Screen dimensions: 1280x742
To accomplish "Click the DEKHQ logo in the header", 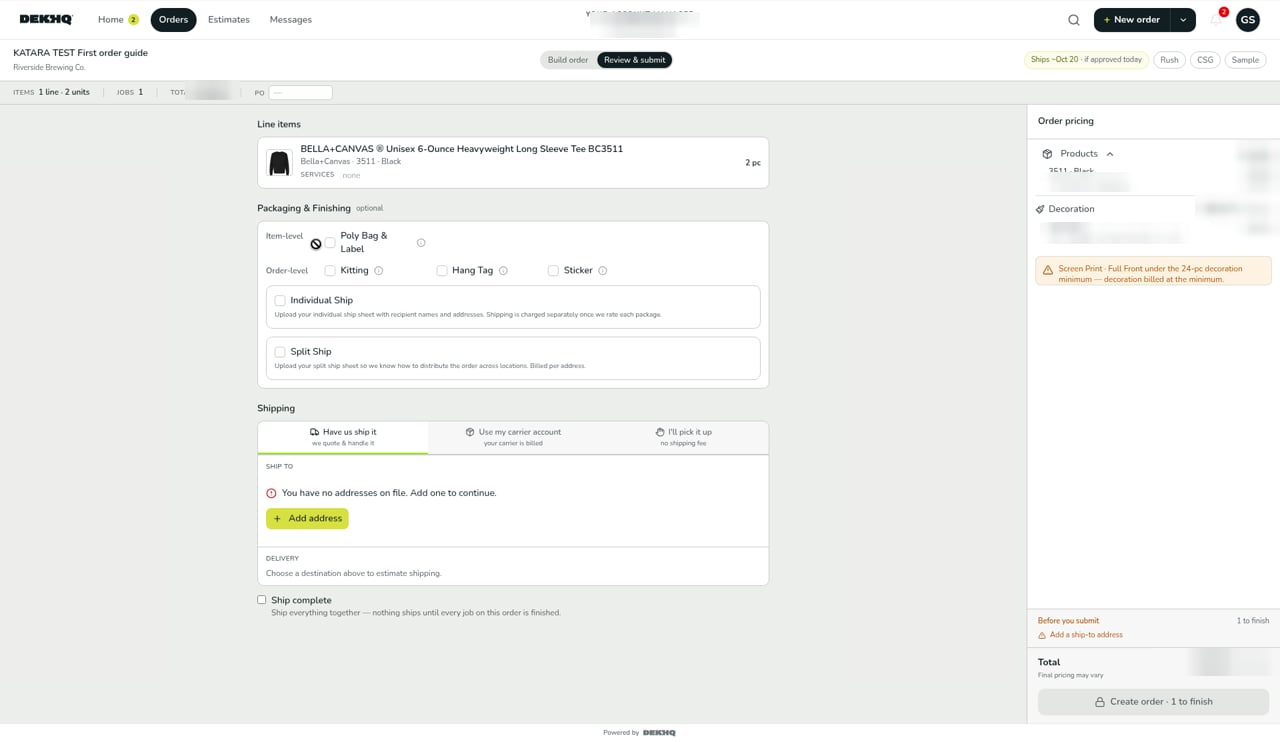I will point(46,20).
